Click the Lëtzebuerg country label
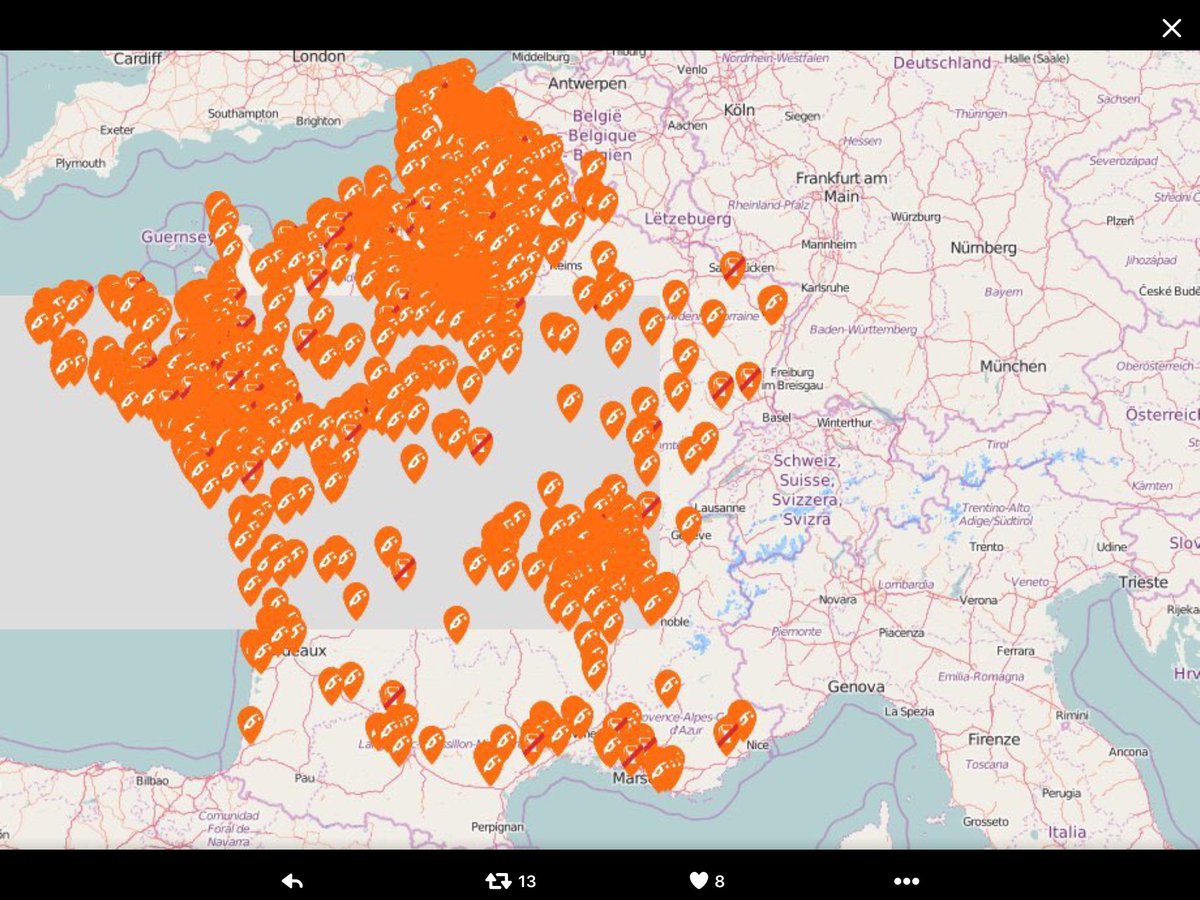The image size is (1200, 900). tap(688, 217)
